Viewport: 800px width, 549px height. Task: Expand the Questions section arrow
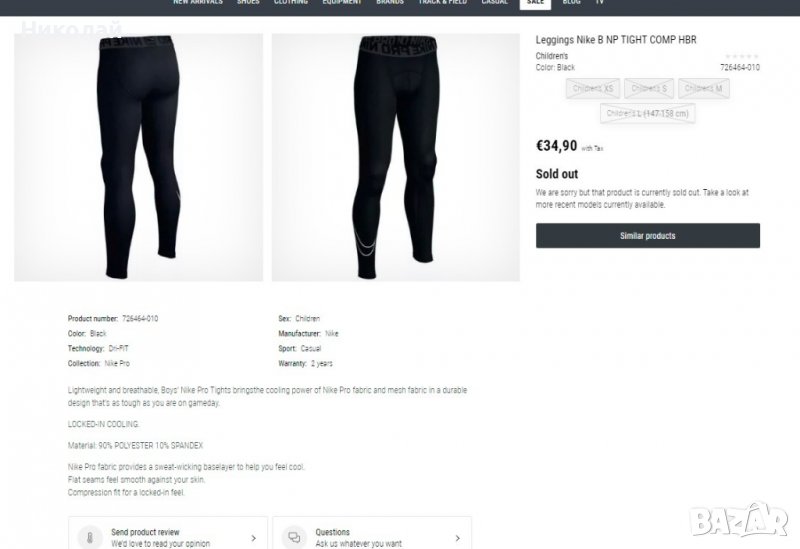click(458, 538)
